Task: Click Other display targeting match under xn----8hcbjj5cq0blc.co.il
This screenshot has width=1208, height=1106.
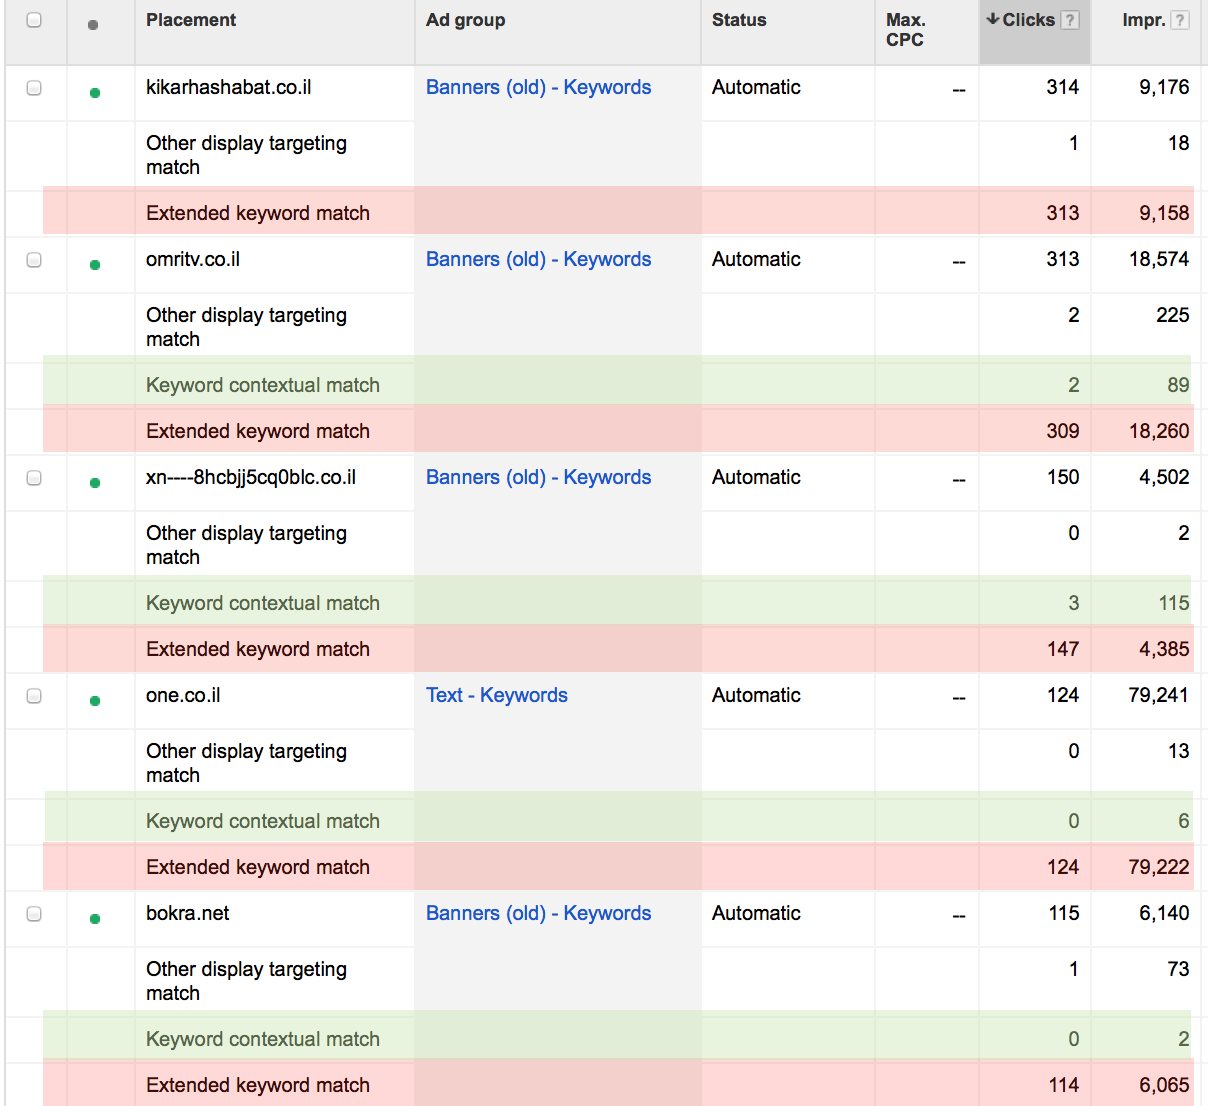Action: pos(246,545)
